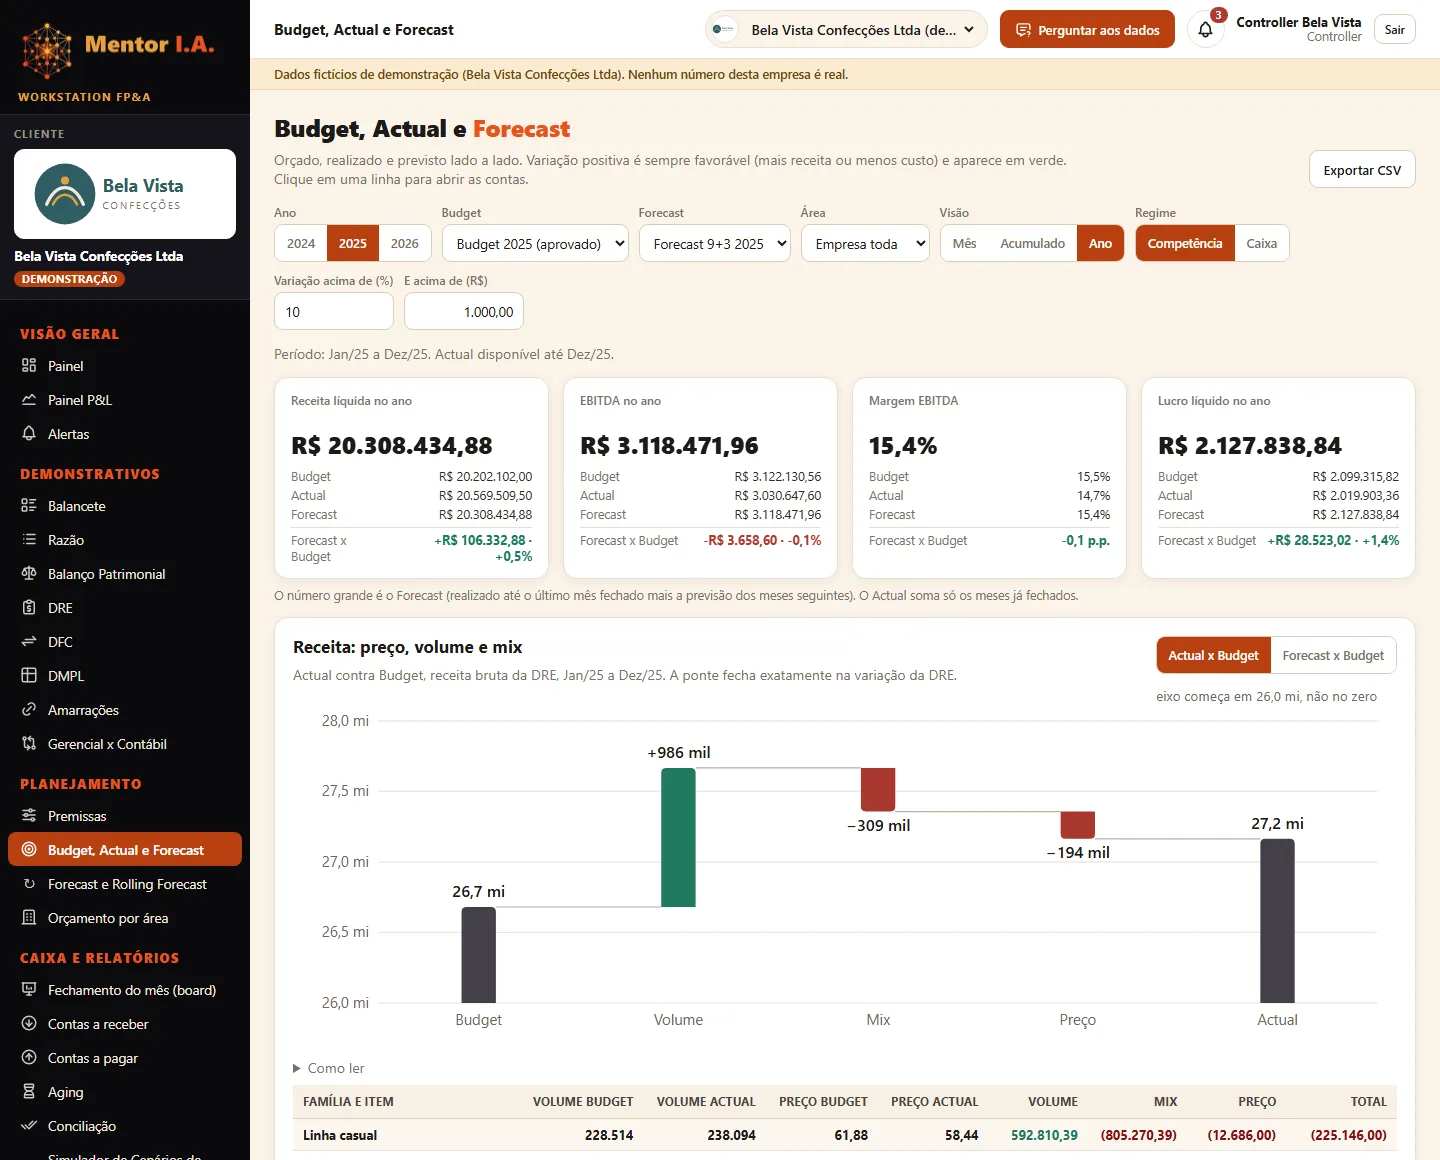Click the DRE document icon
This screenshot has width=1440, height=1160.
tap(29, 608)
